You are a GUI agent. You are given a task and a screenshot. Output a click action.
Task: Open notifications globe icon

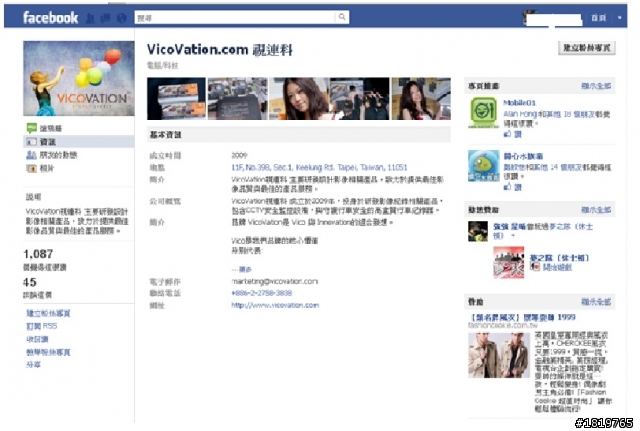[121, 18]
